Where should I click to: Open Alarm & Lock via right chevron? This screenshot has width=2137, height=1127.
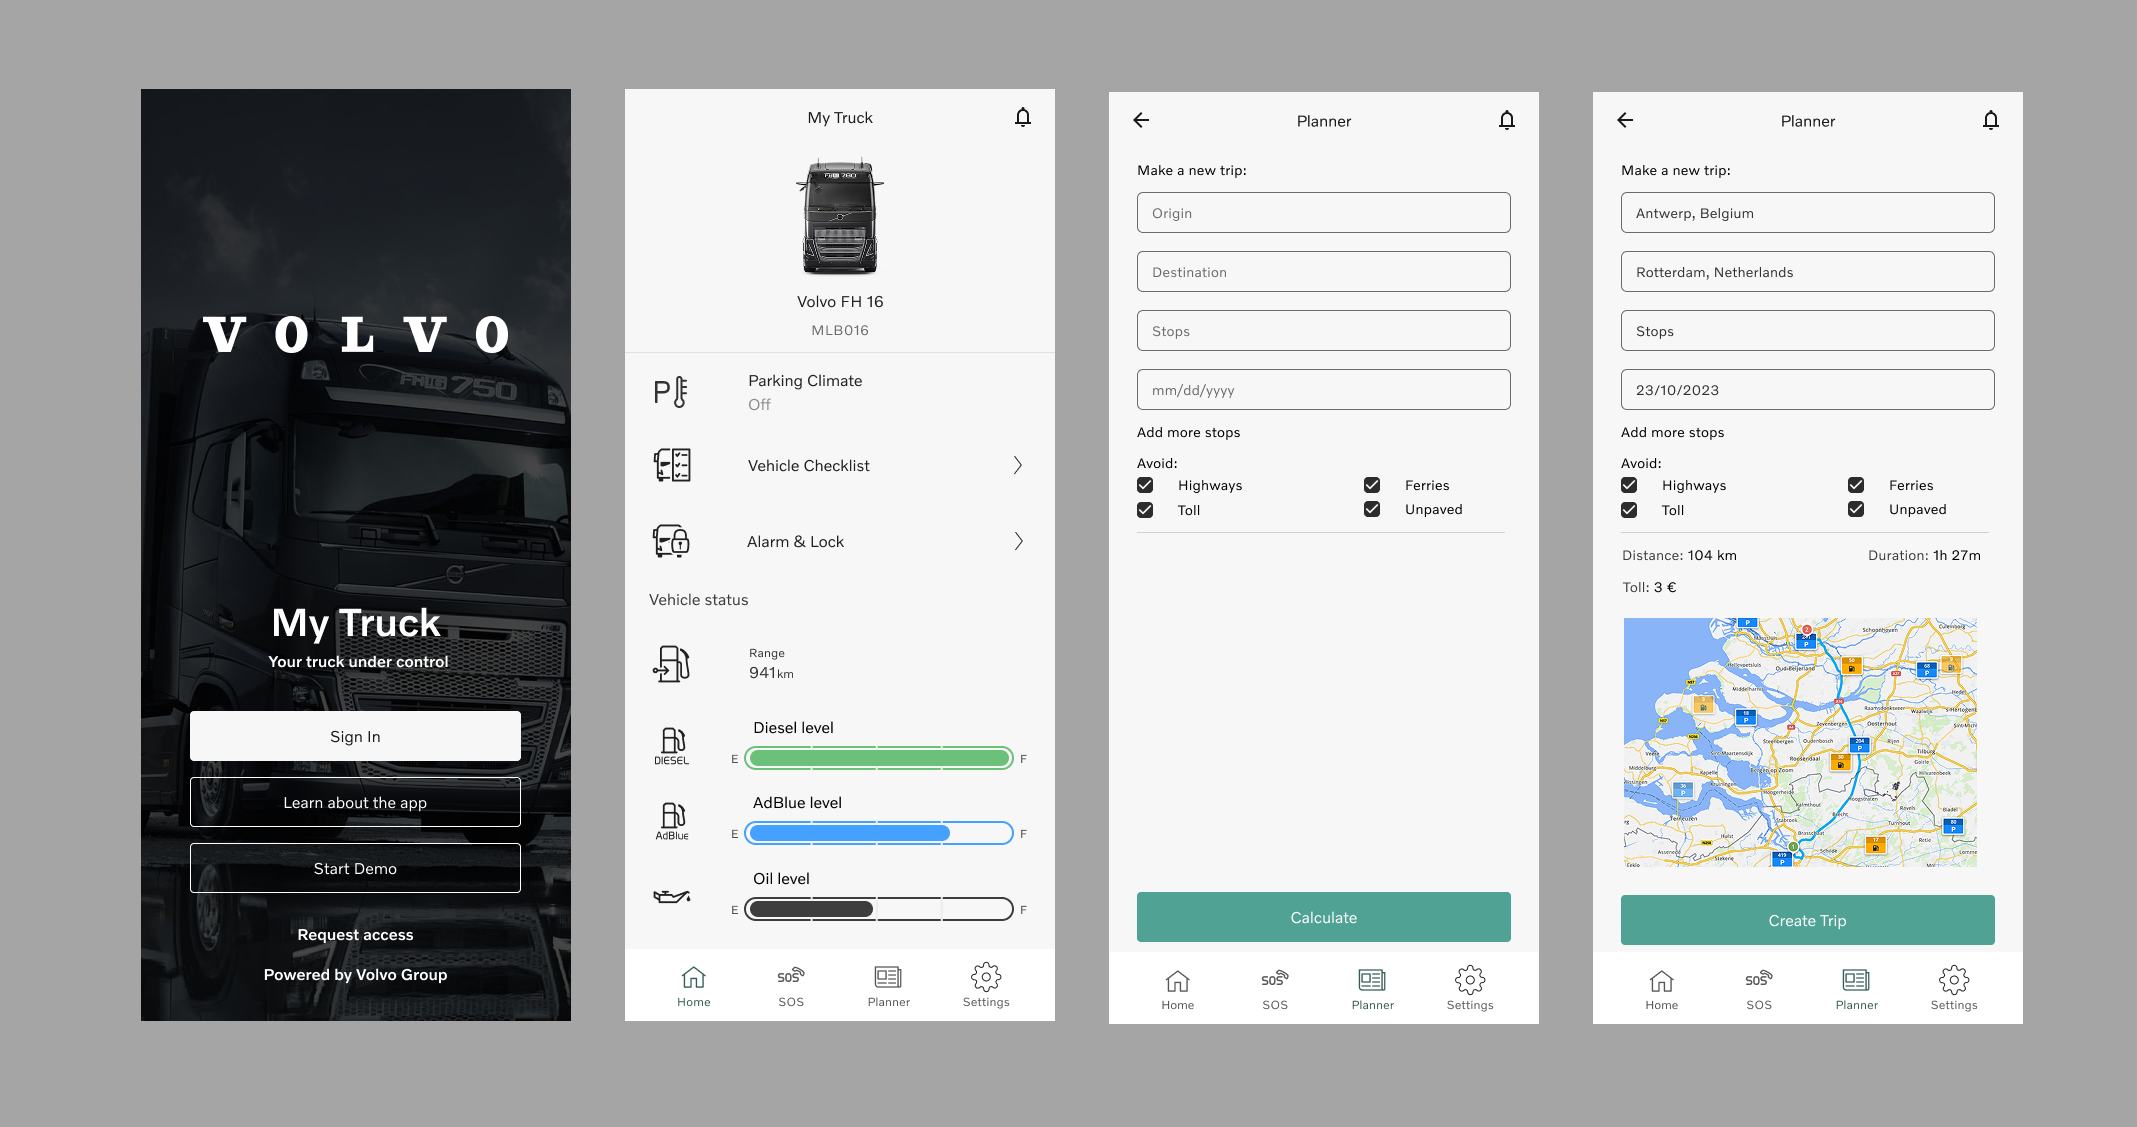1018,541
